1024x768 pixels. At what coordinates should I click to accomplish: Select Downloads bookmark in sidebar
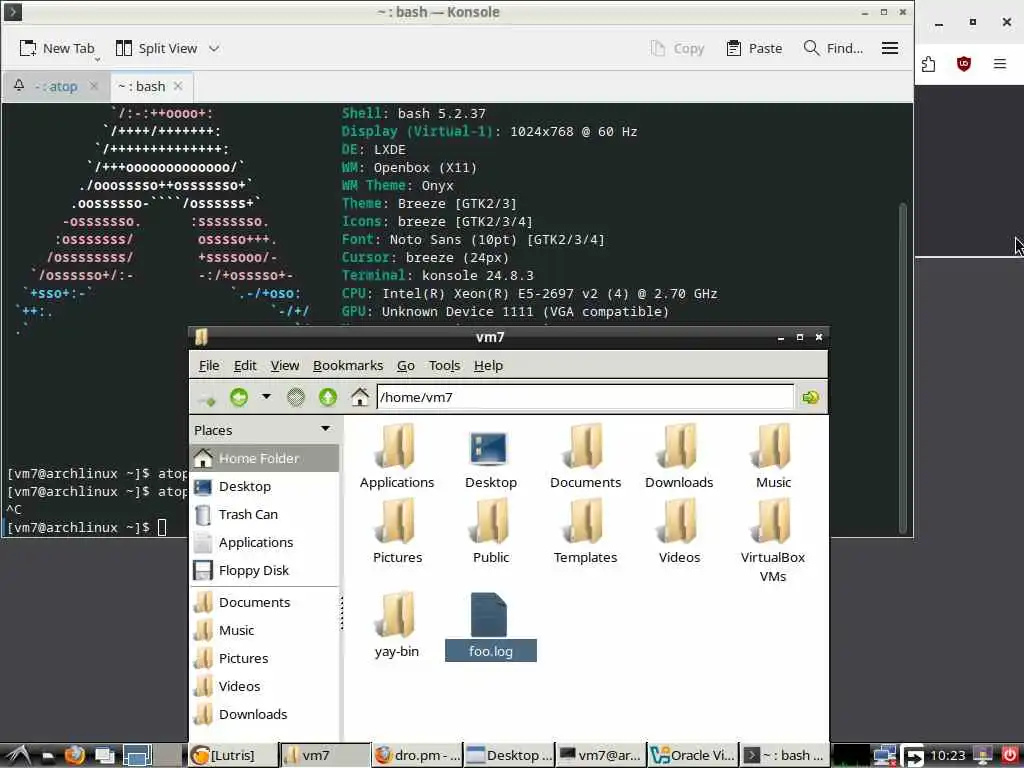point(264,715)
